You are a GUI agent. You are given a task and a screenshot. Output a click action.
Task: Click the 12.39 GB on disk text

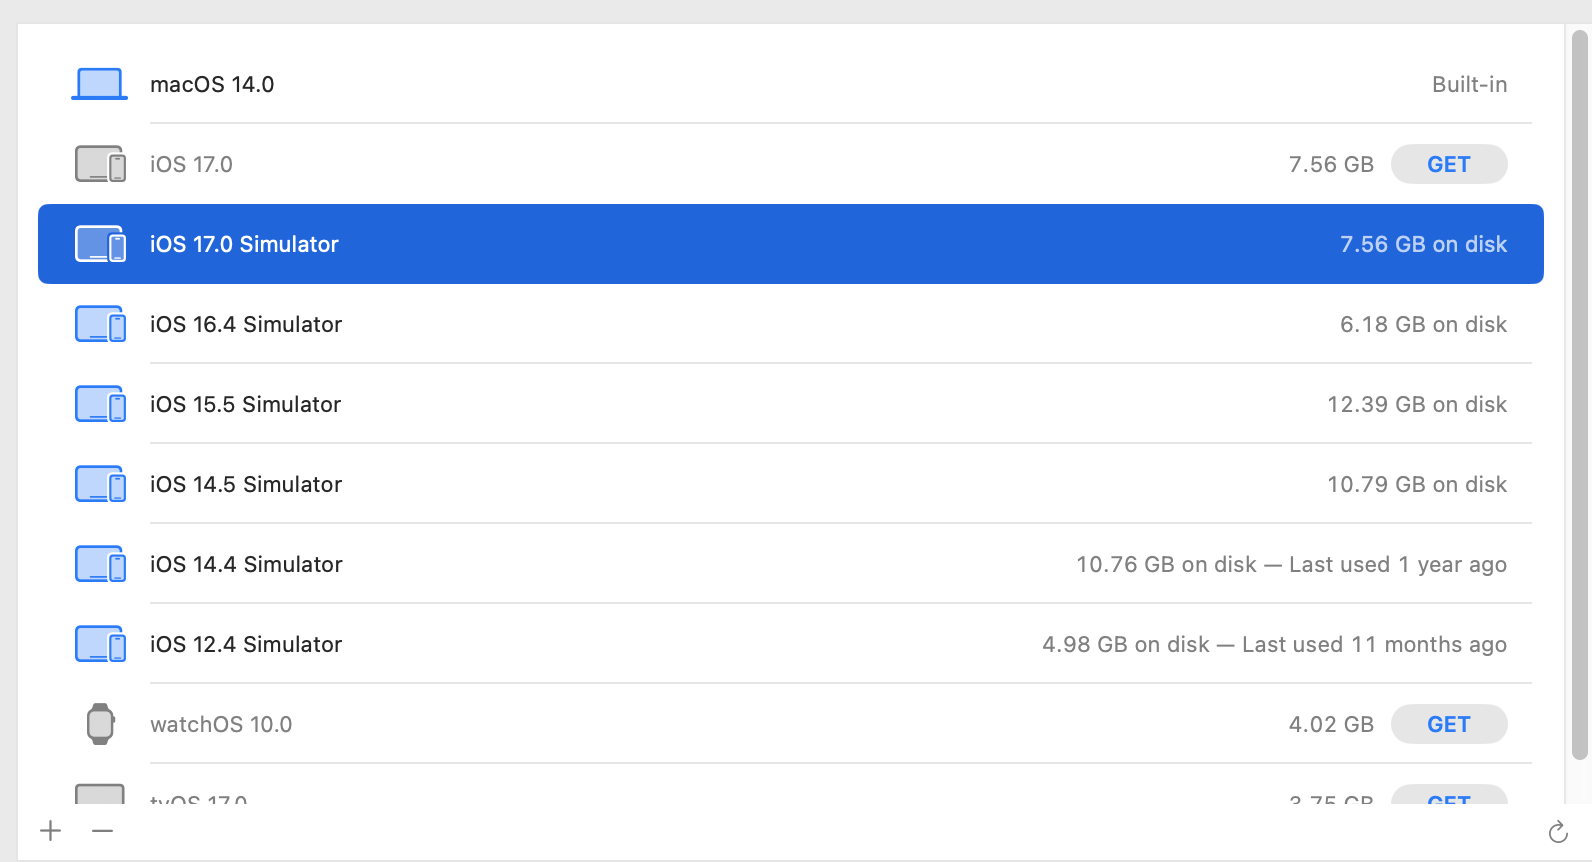click(x=1417, y=404)
